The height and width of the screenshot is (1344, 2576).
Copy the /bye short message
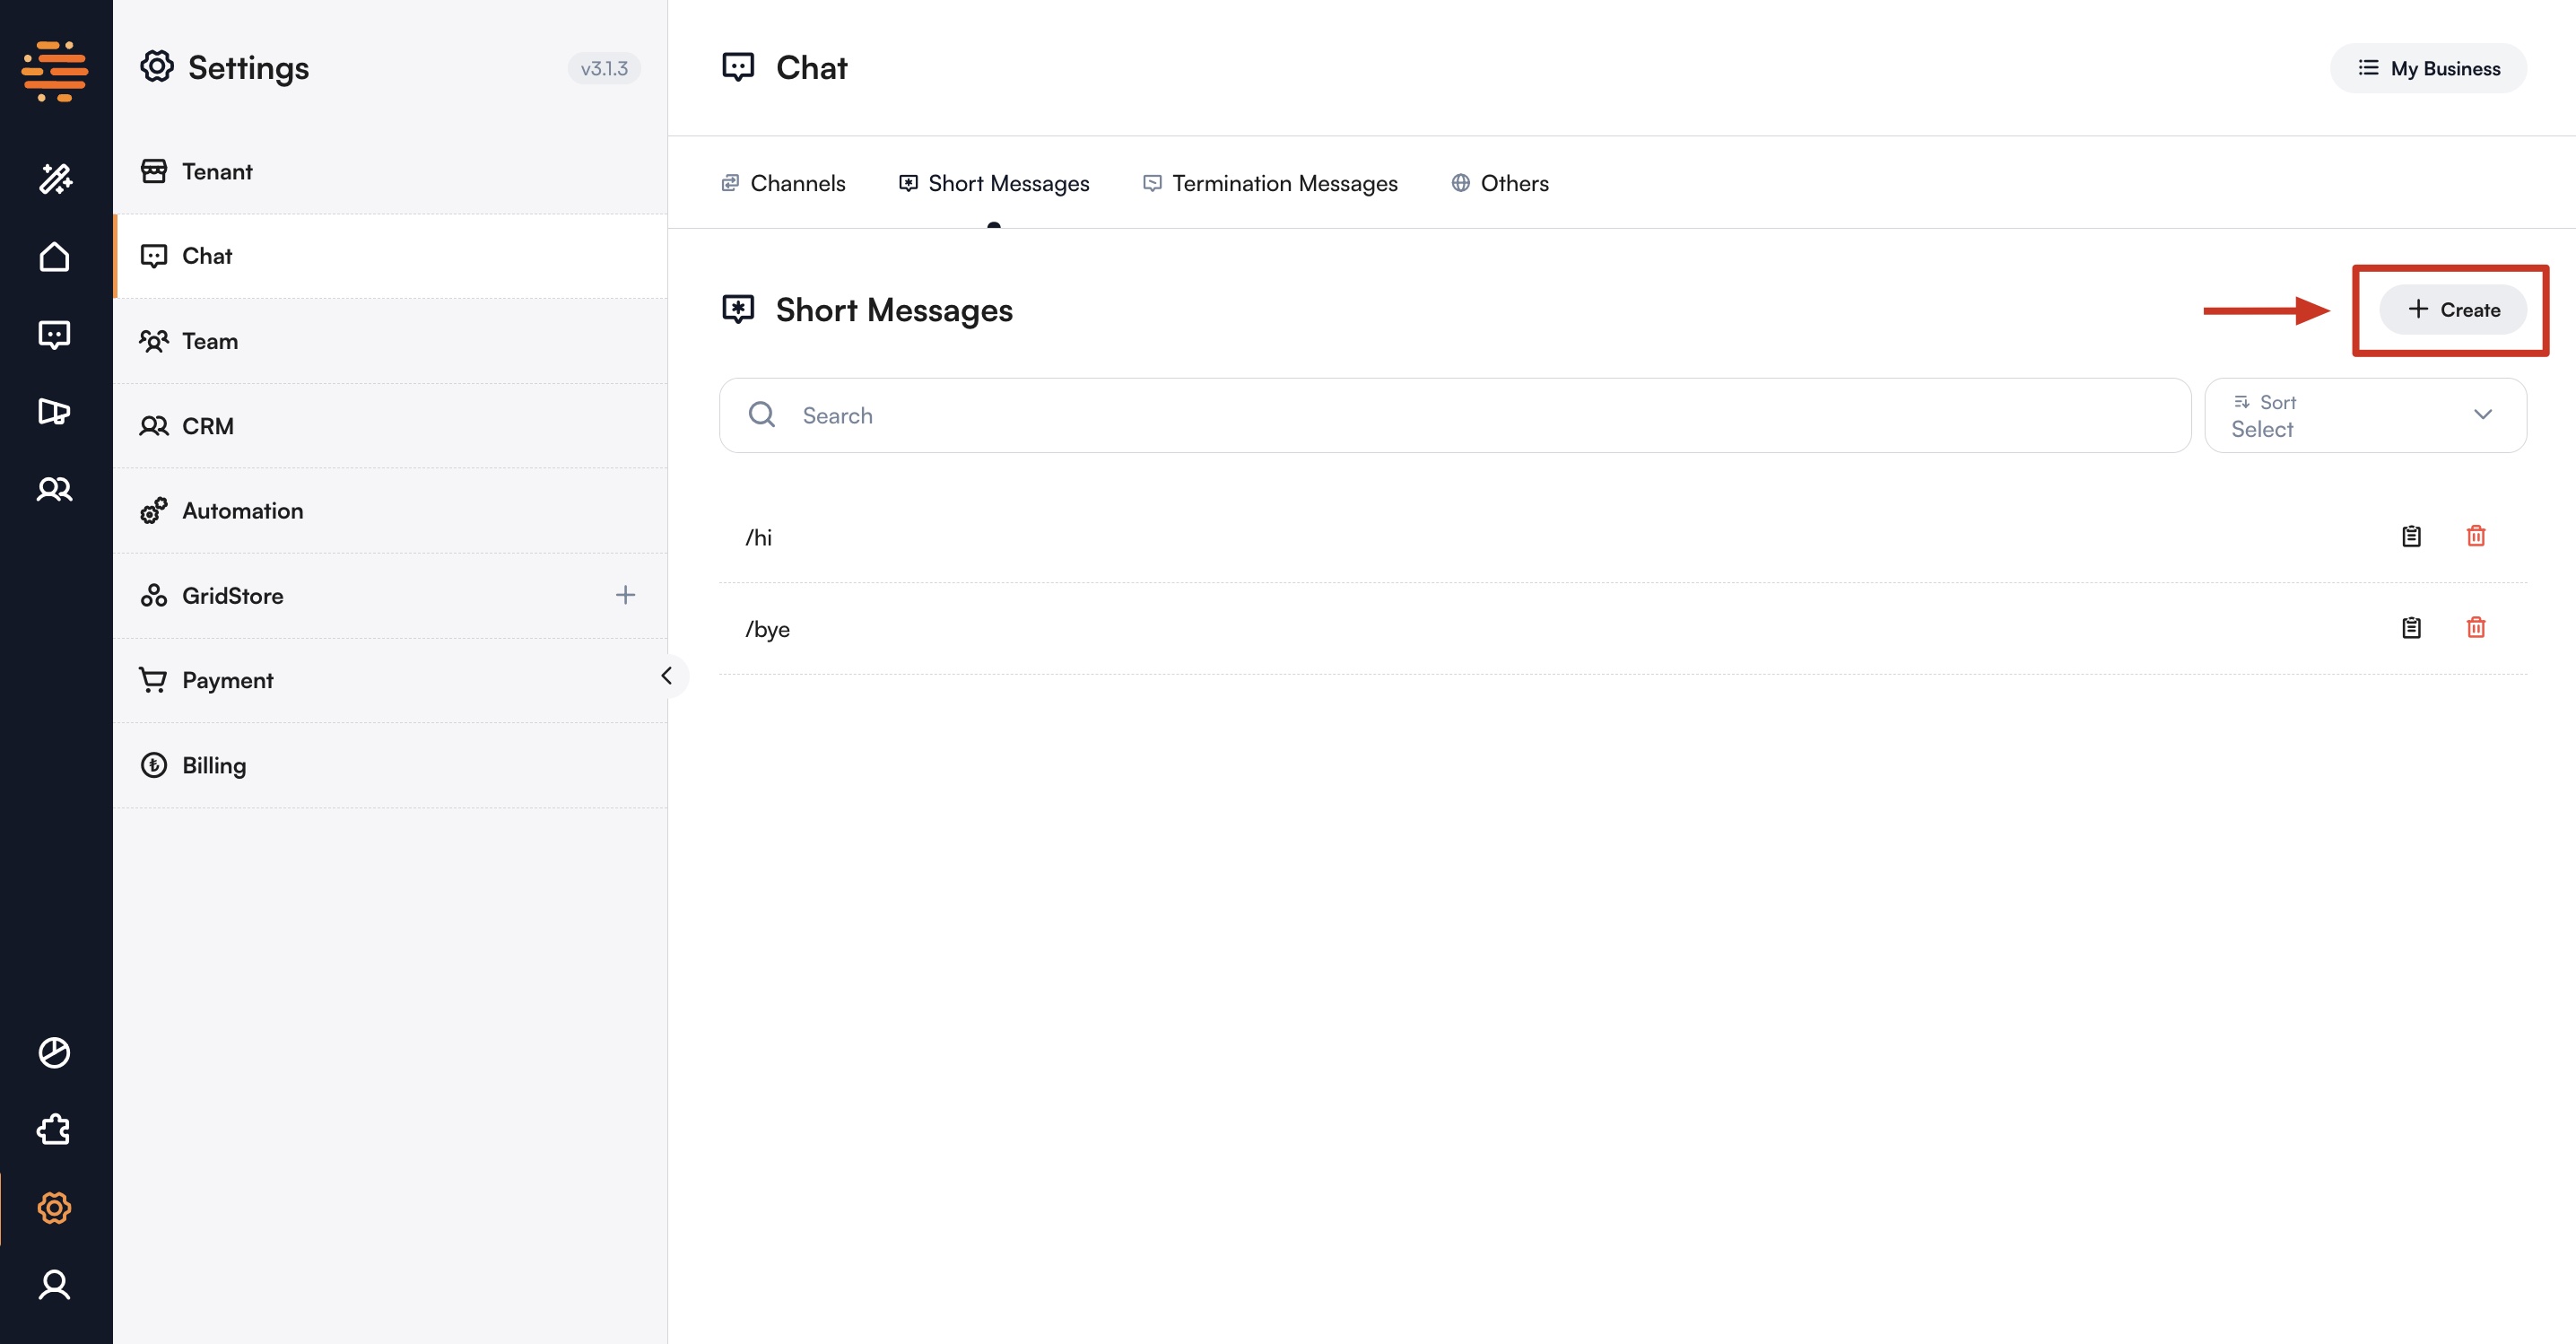(x=2411, y=628)
